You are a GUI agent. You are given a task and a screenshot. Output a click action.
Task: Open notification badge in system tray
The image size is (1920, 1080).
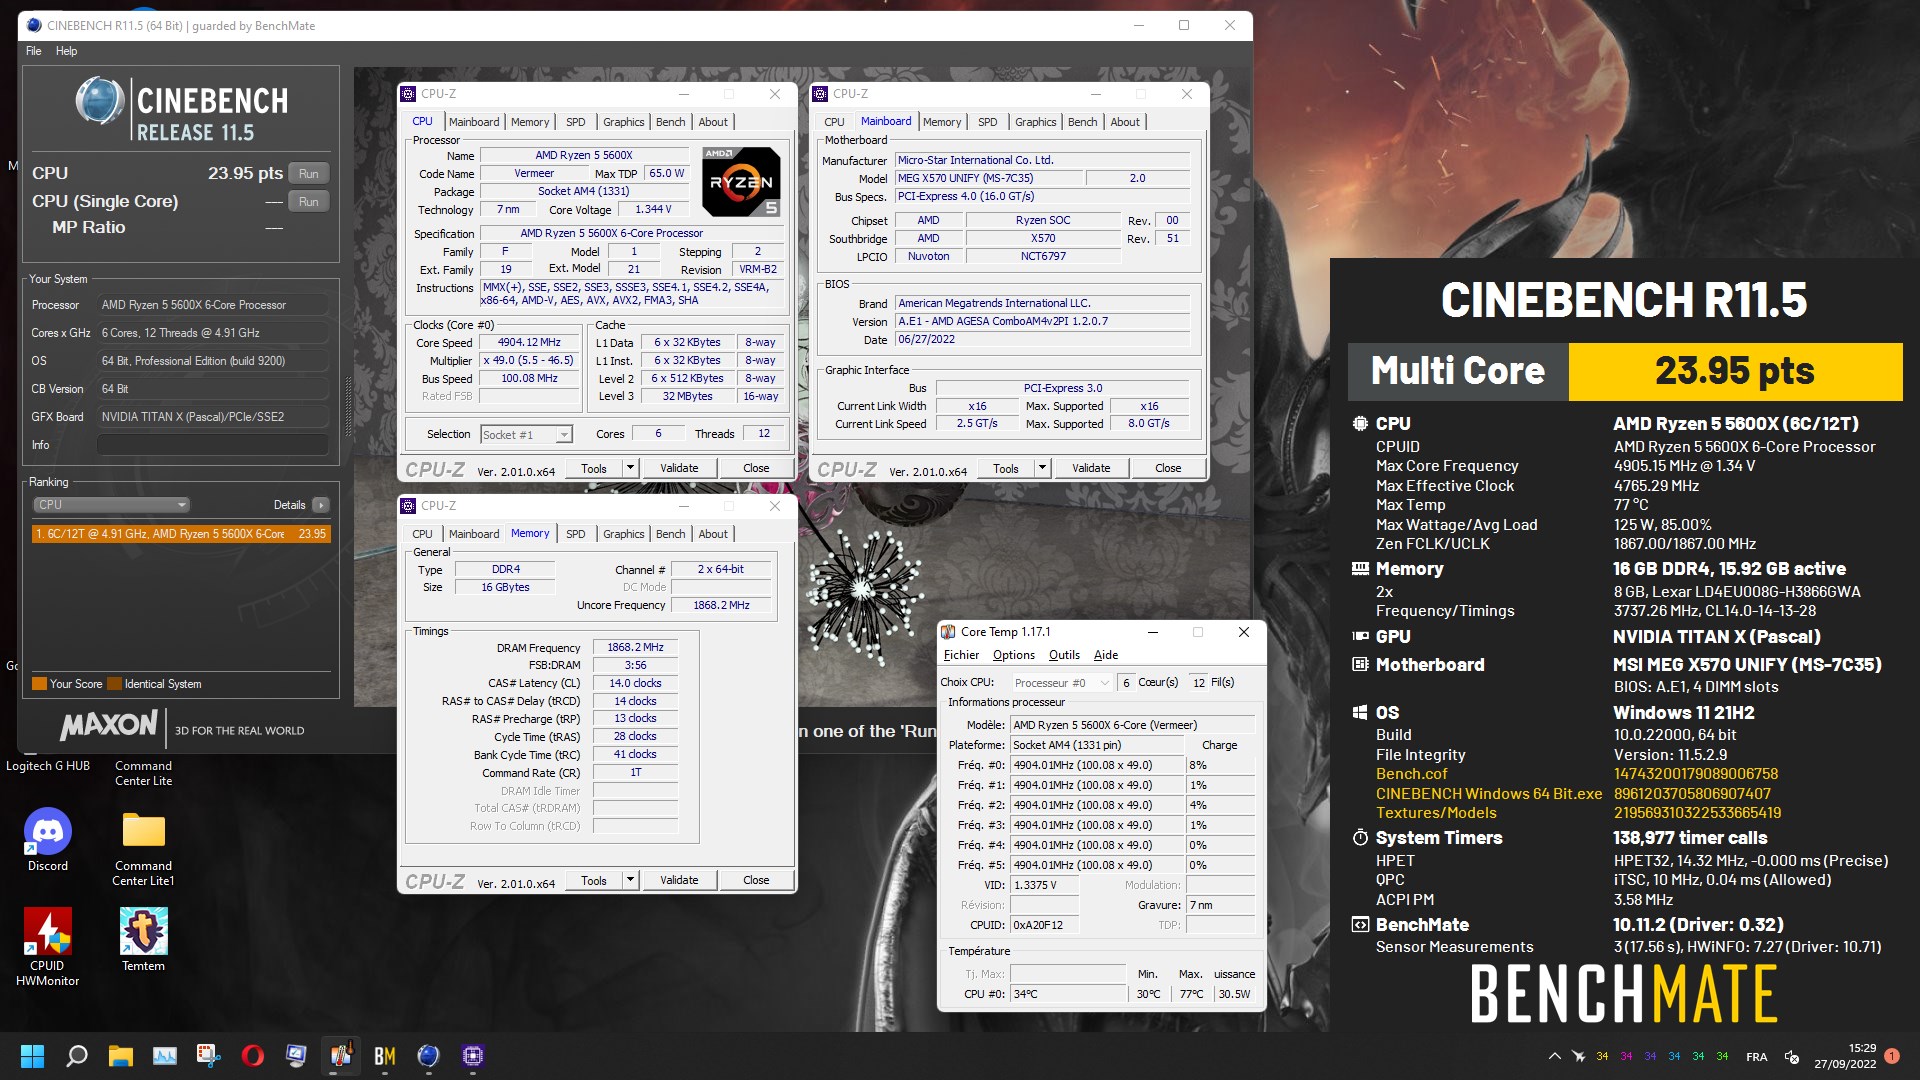click(1891, 1056)
